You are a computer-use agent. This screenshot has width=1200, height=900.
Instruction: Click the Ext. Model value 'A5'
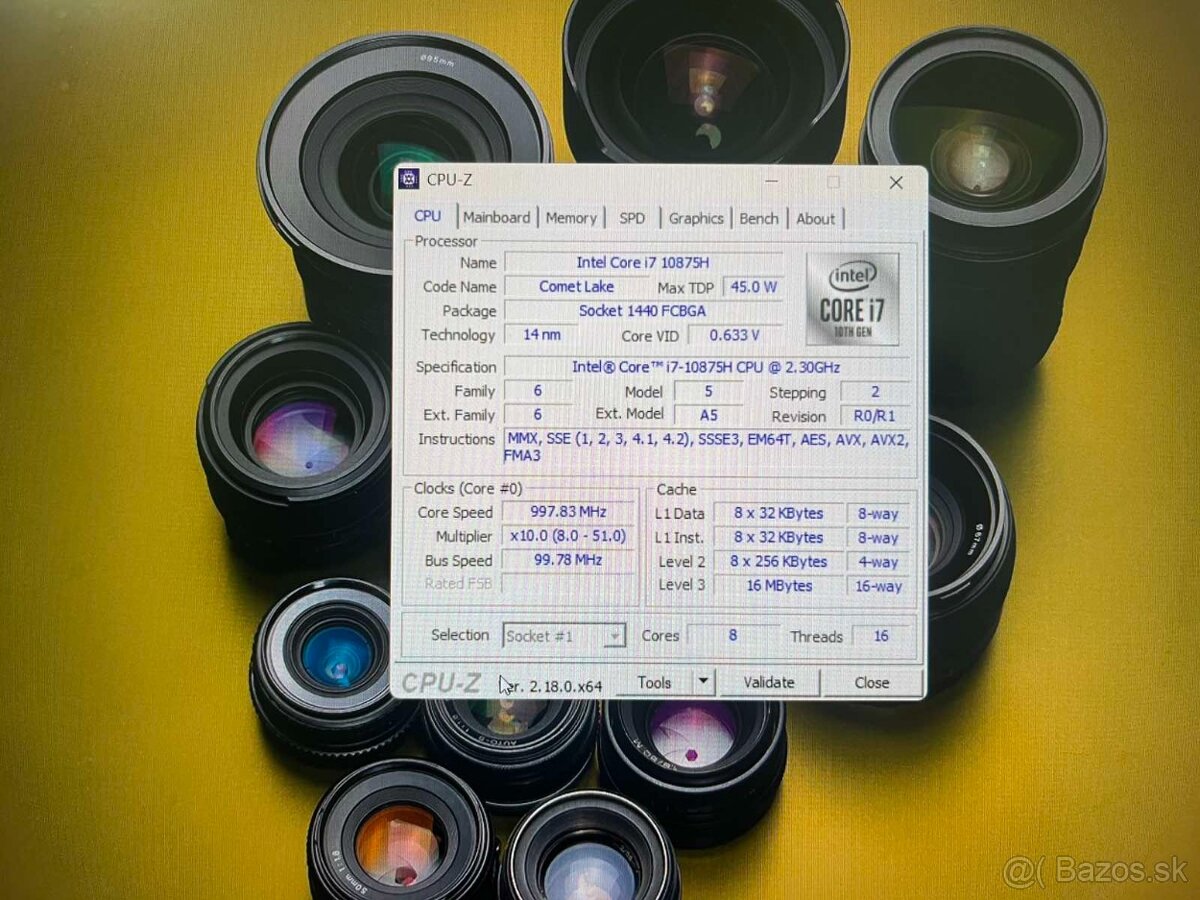[708, 414]
